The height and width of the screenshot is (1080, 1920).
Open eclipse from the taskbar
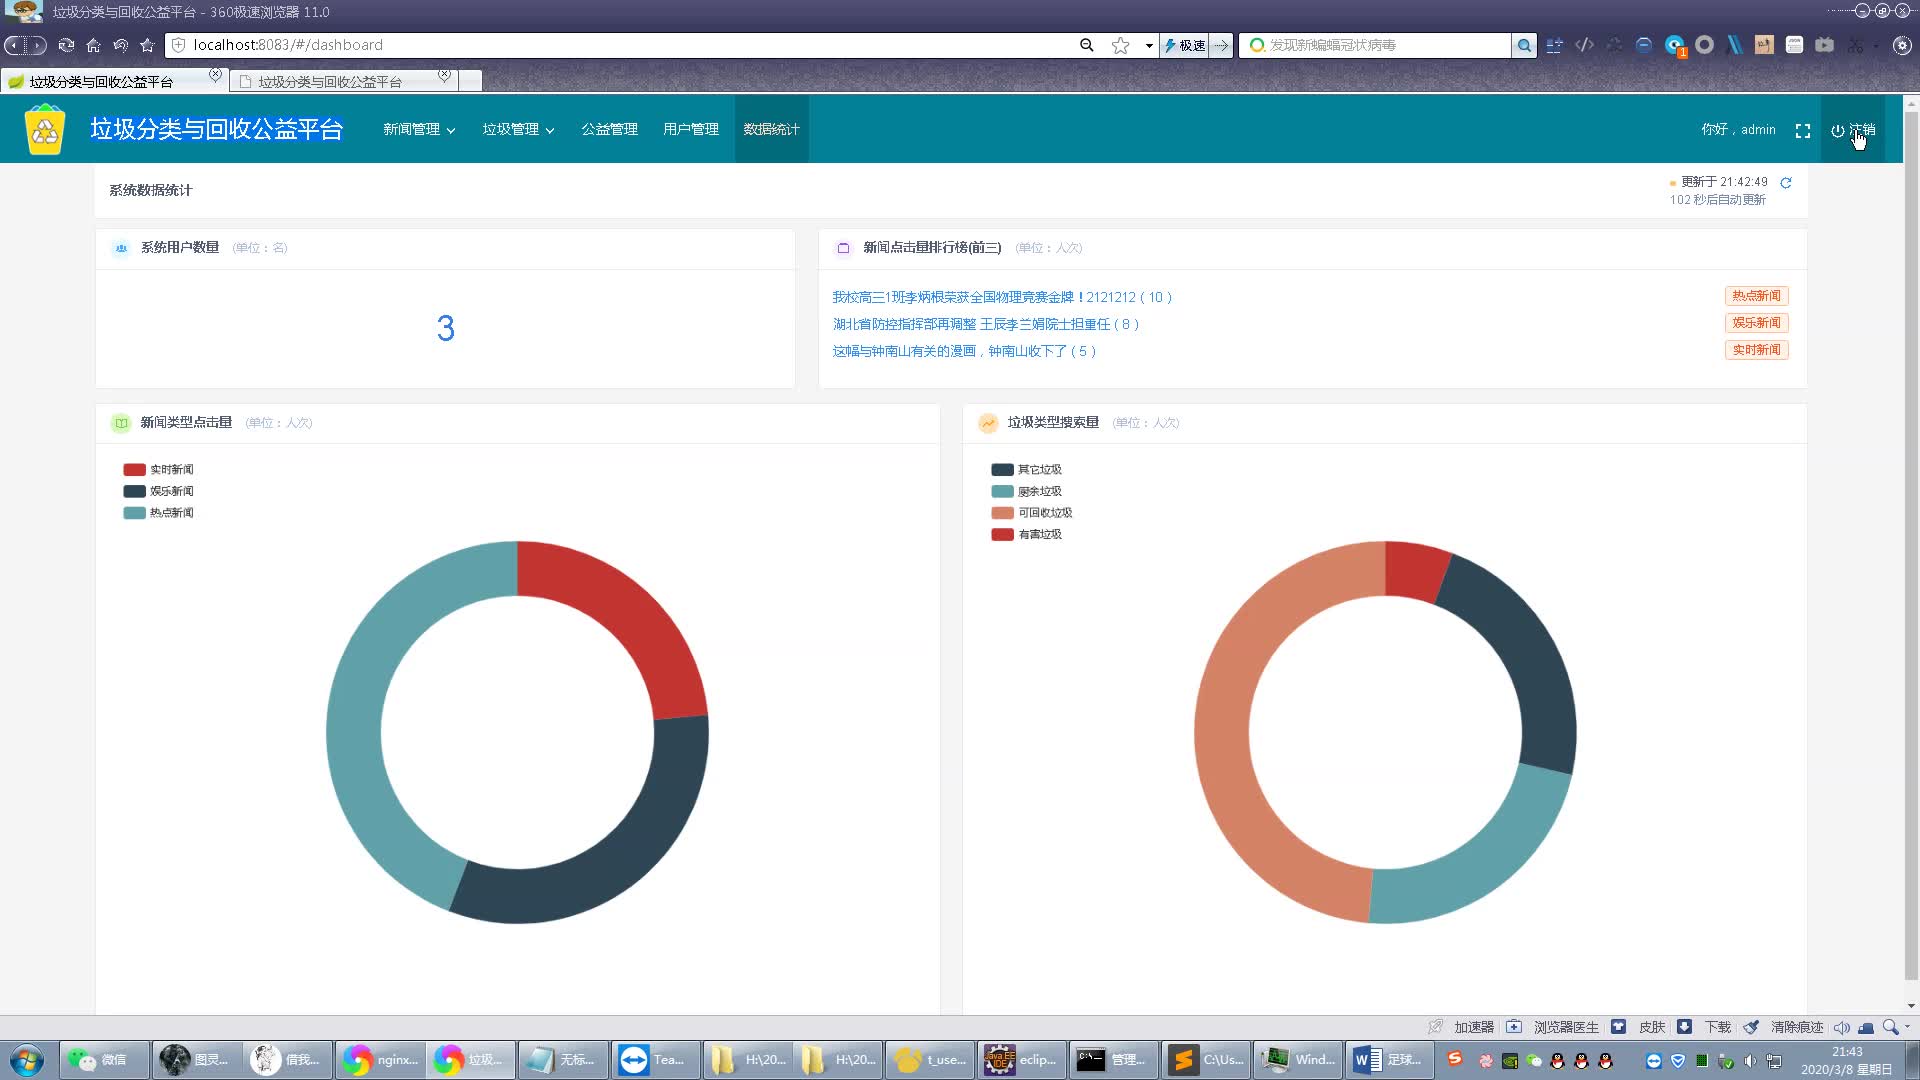(1021, 1059)
